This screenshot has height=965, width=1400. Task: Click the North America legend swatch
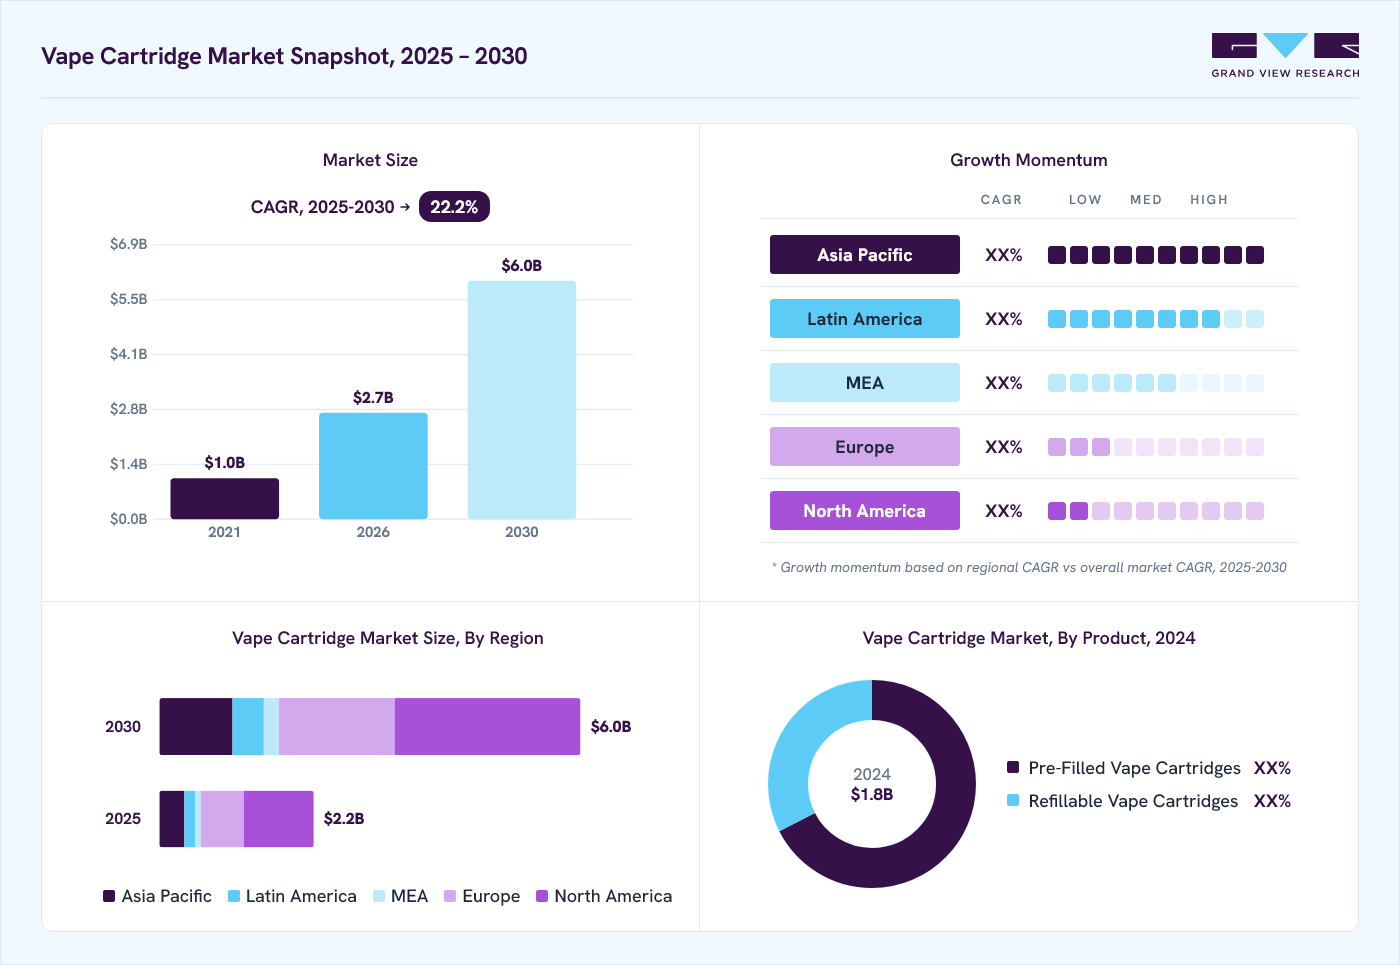542,896
